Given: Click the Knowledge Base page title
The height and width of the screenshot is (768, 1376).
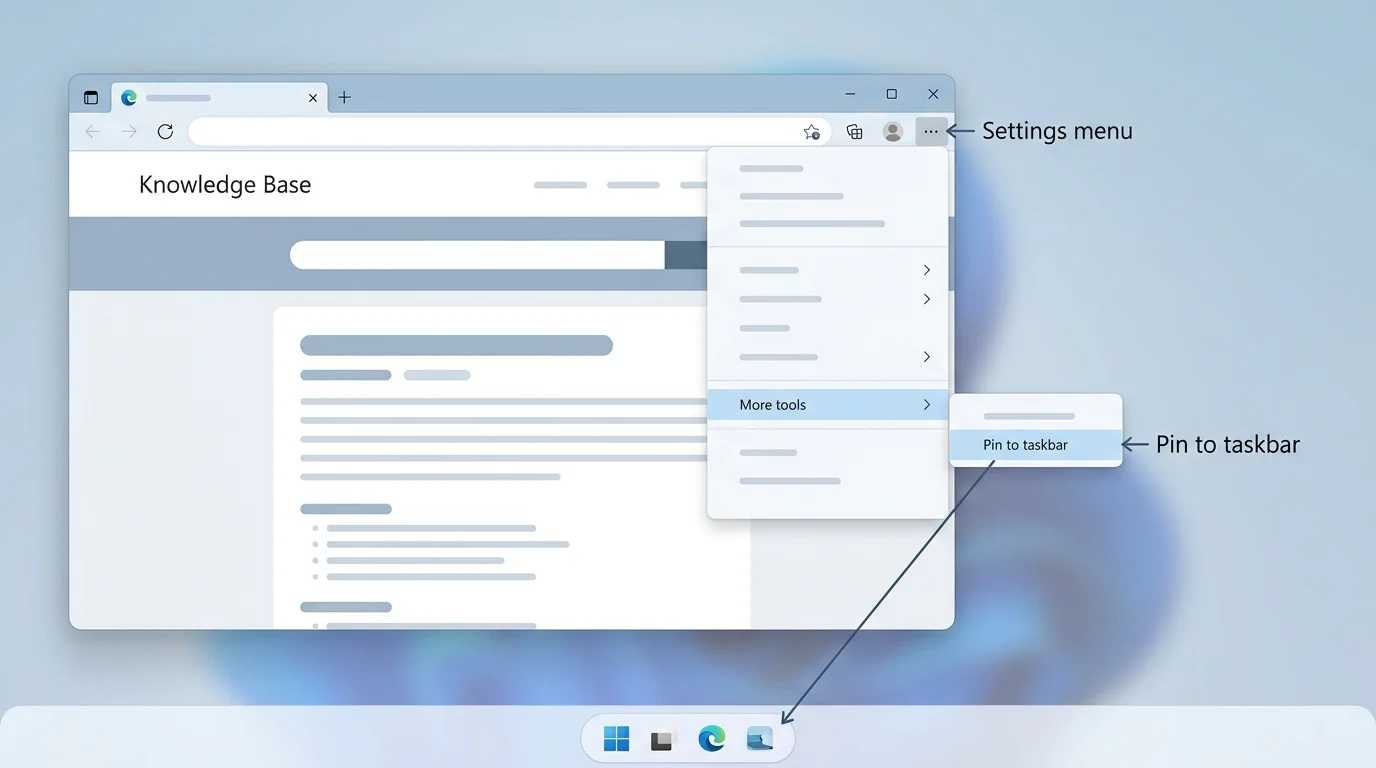Looking at the screenshot, I should point(225,184).
